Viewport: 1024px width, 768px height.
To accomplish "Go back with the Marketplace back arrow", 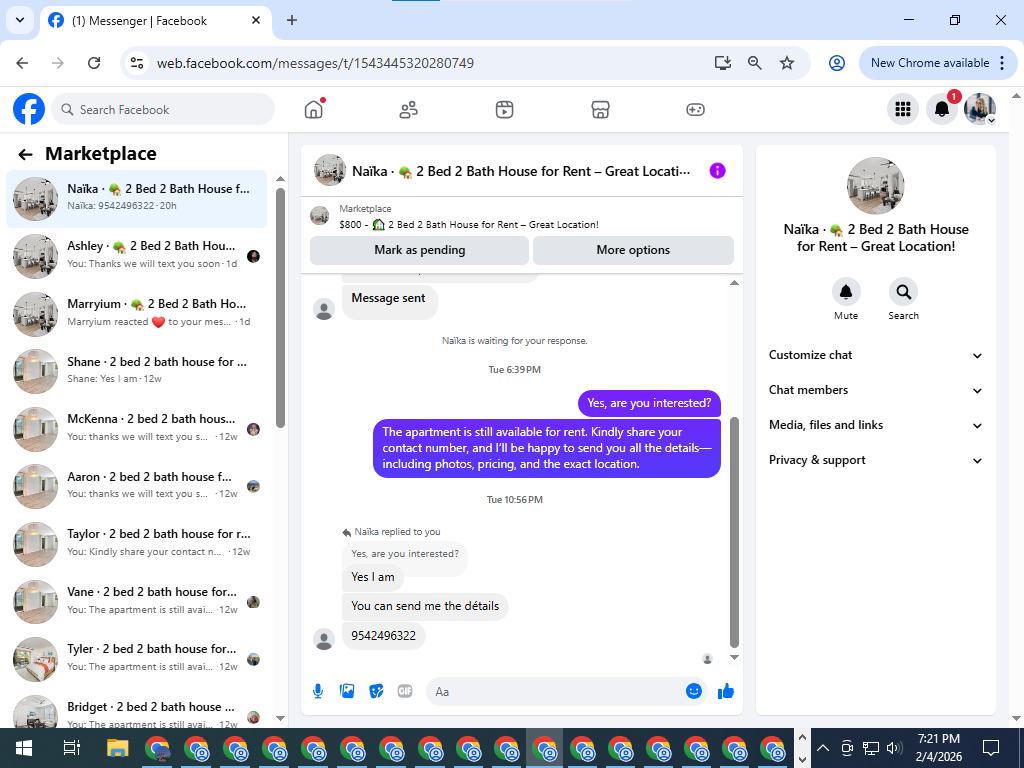I will tap(25, 154).
